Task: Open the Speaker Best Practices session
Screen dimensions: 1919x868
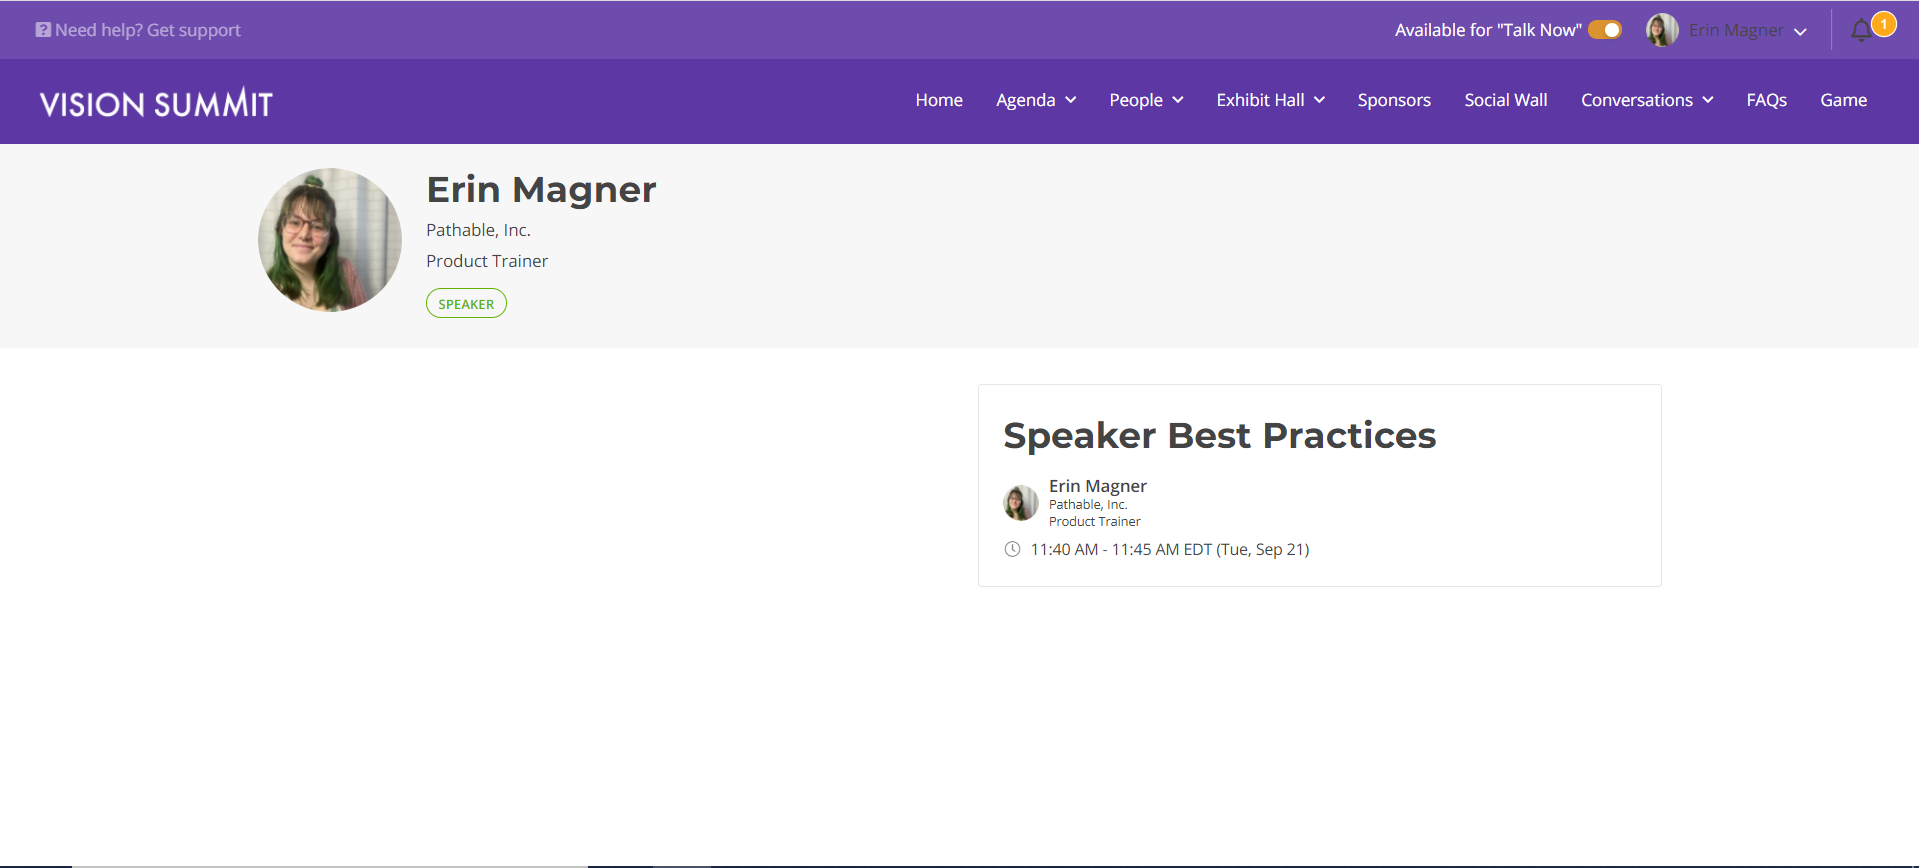Action: click(1219, 435)
